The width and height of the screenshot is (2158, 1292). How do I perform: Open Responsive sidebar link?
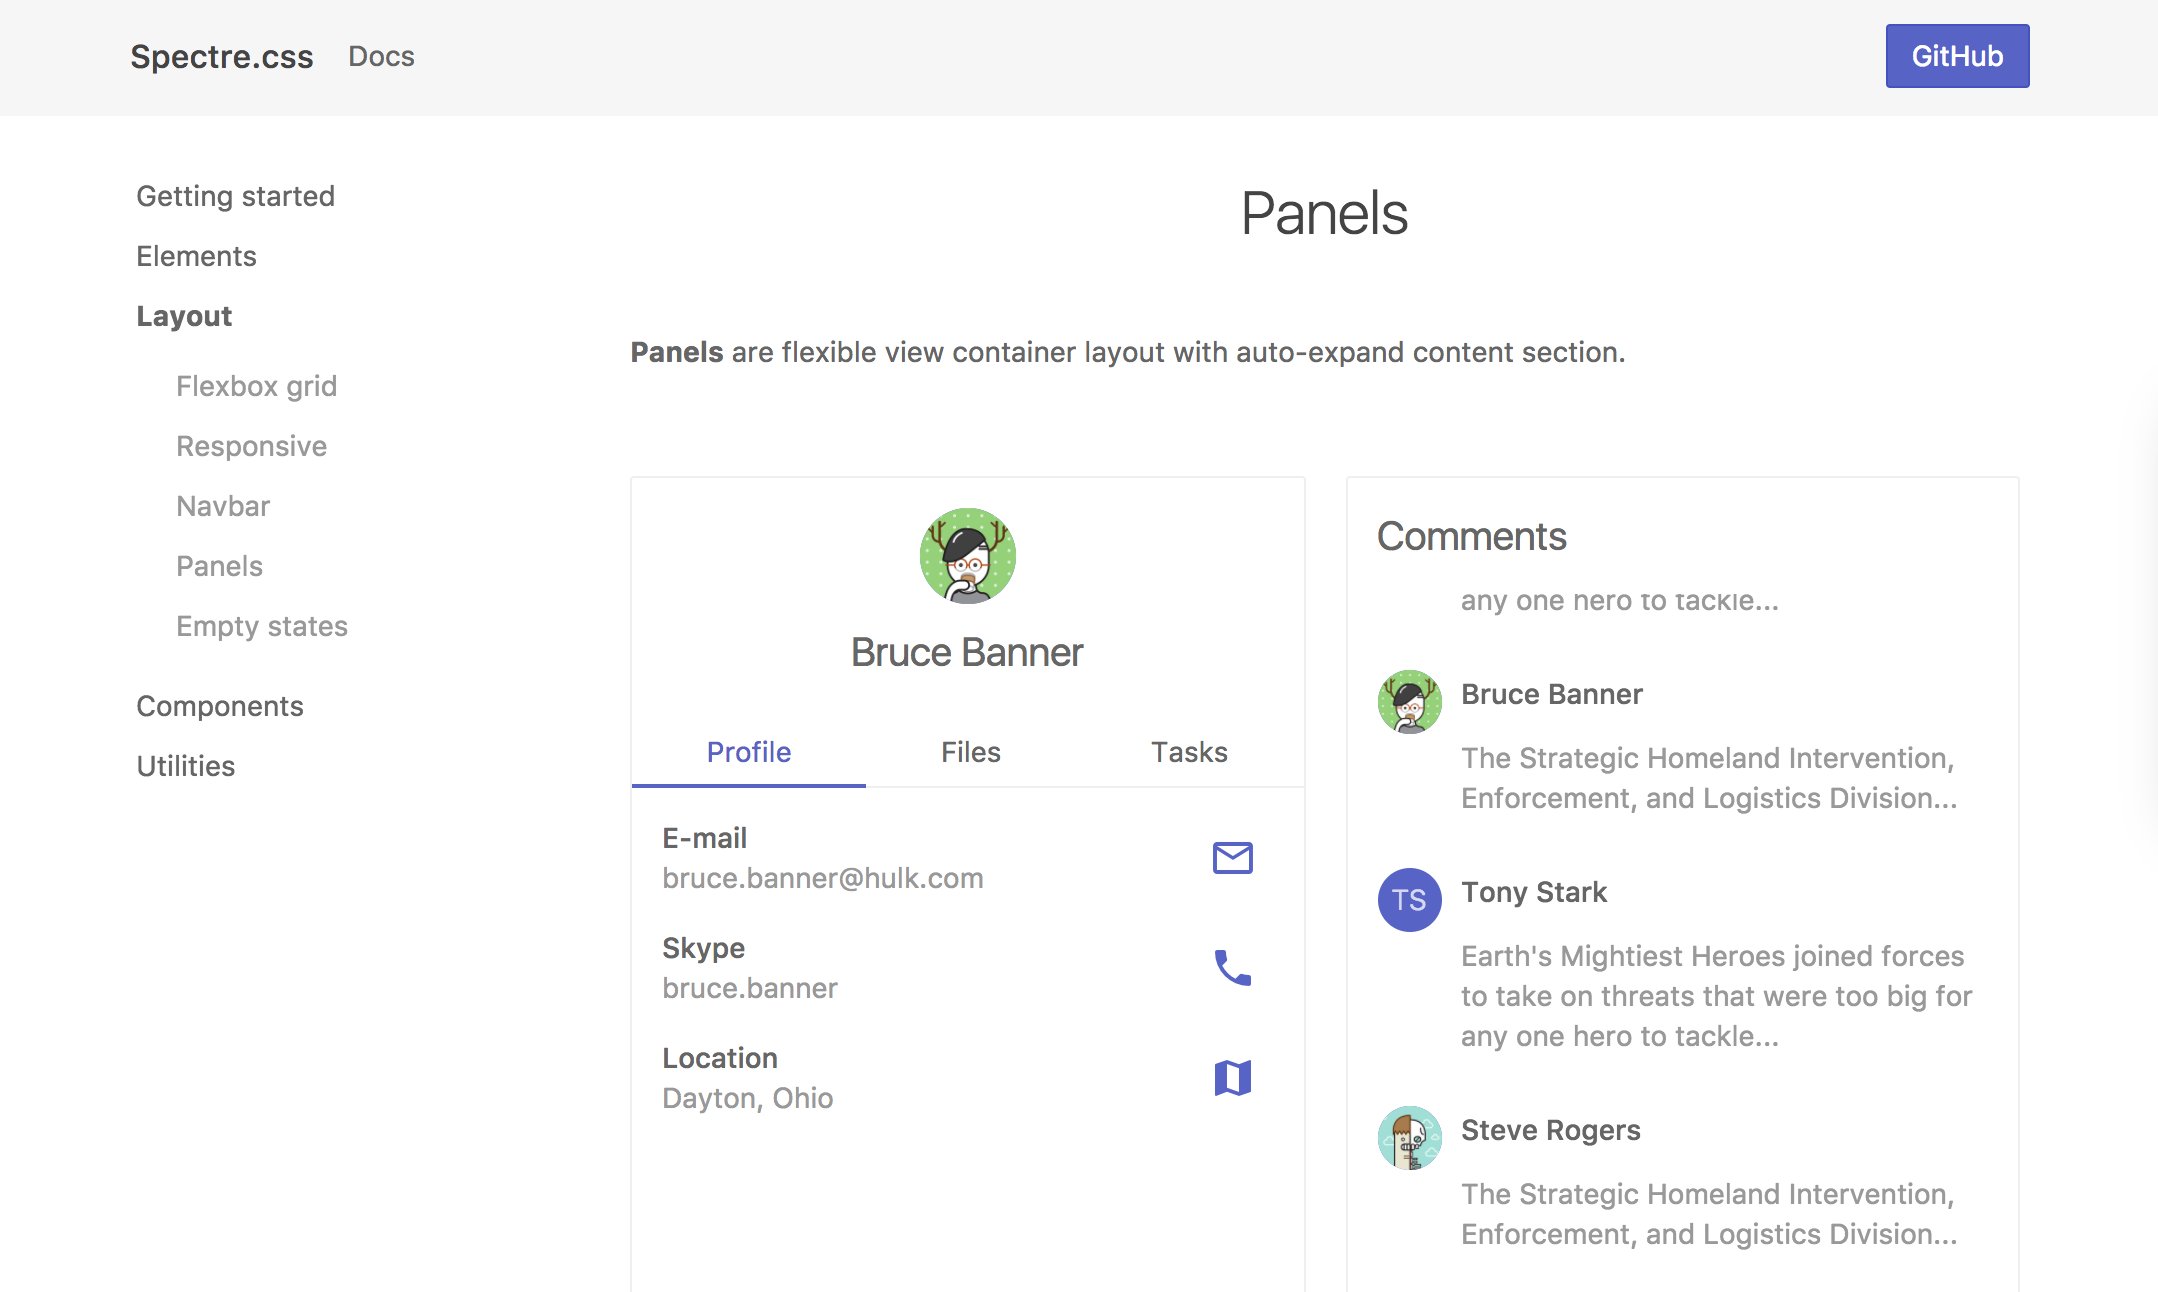[x=251, y=446]
